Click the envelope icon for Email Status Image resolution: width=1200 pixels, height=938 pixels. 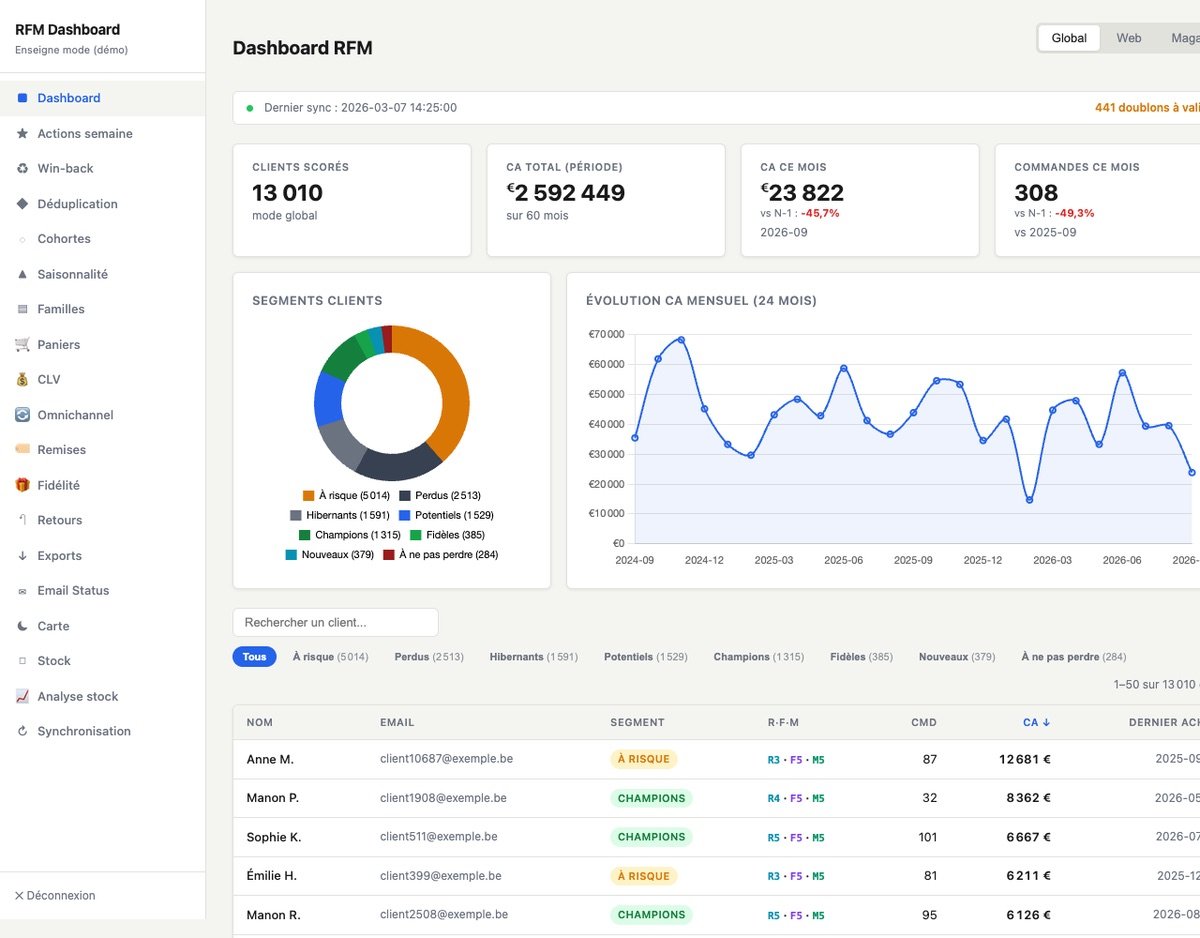pyautogui.click(x=22, y=591)
